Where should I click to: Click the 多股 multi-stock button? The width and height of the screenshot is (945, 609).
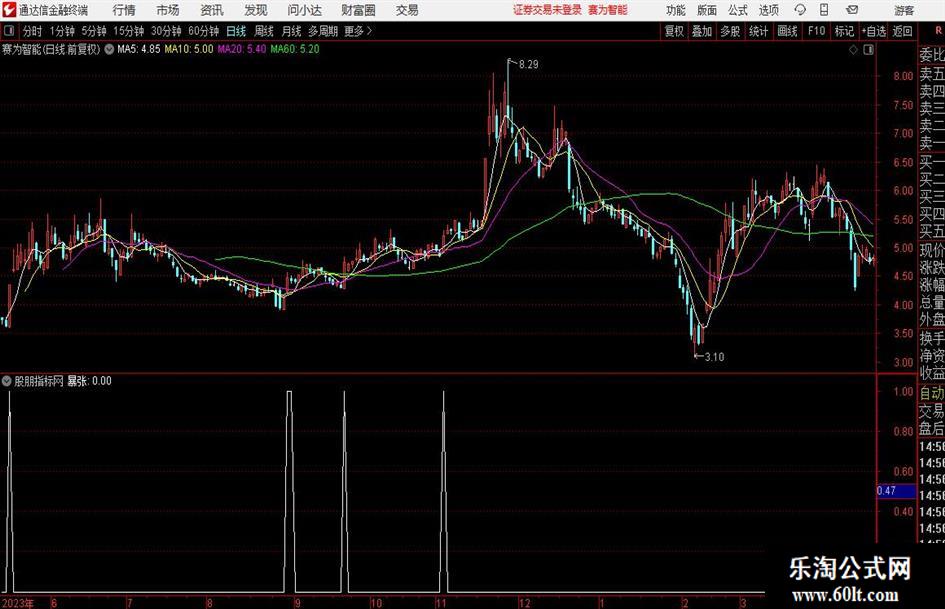(x=730, y=31)
